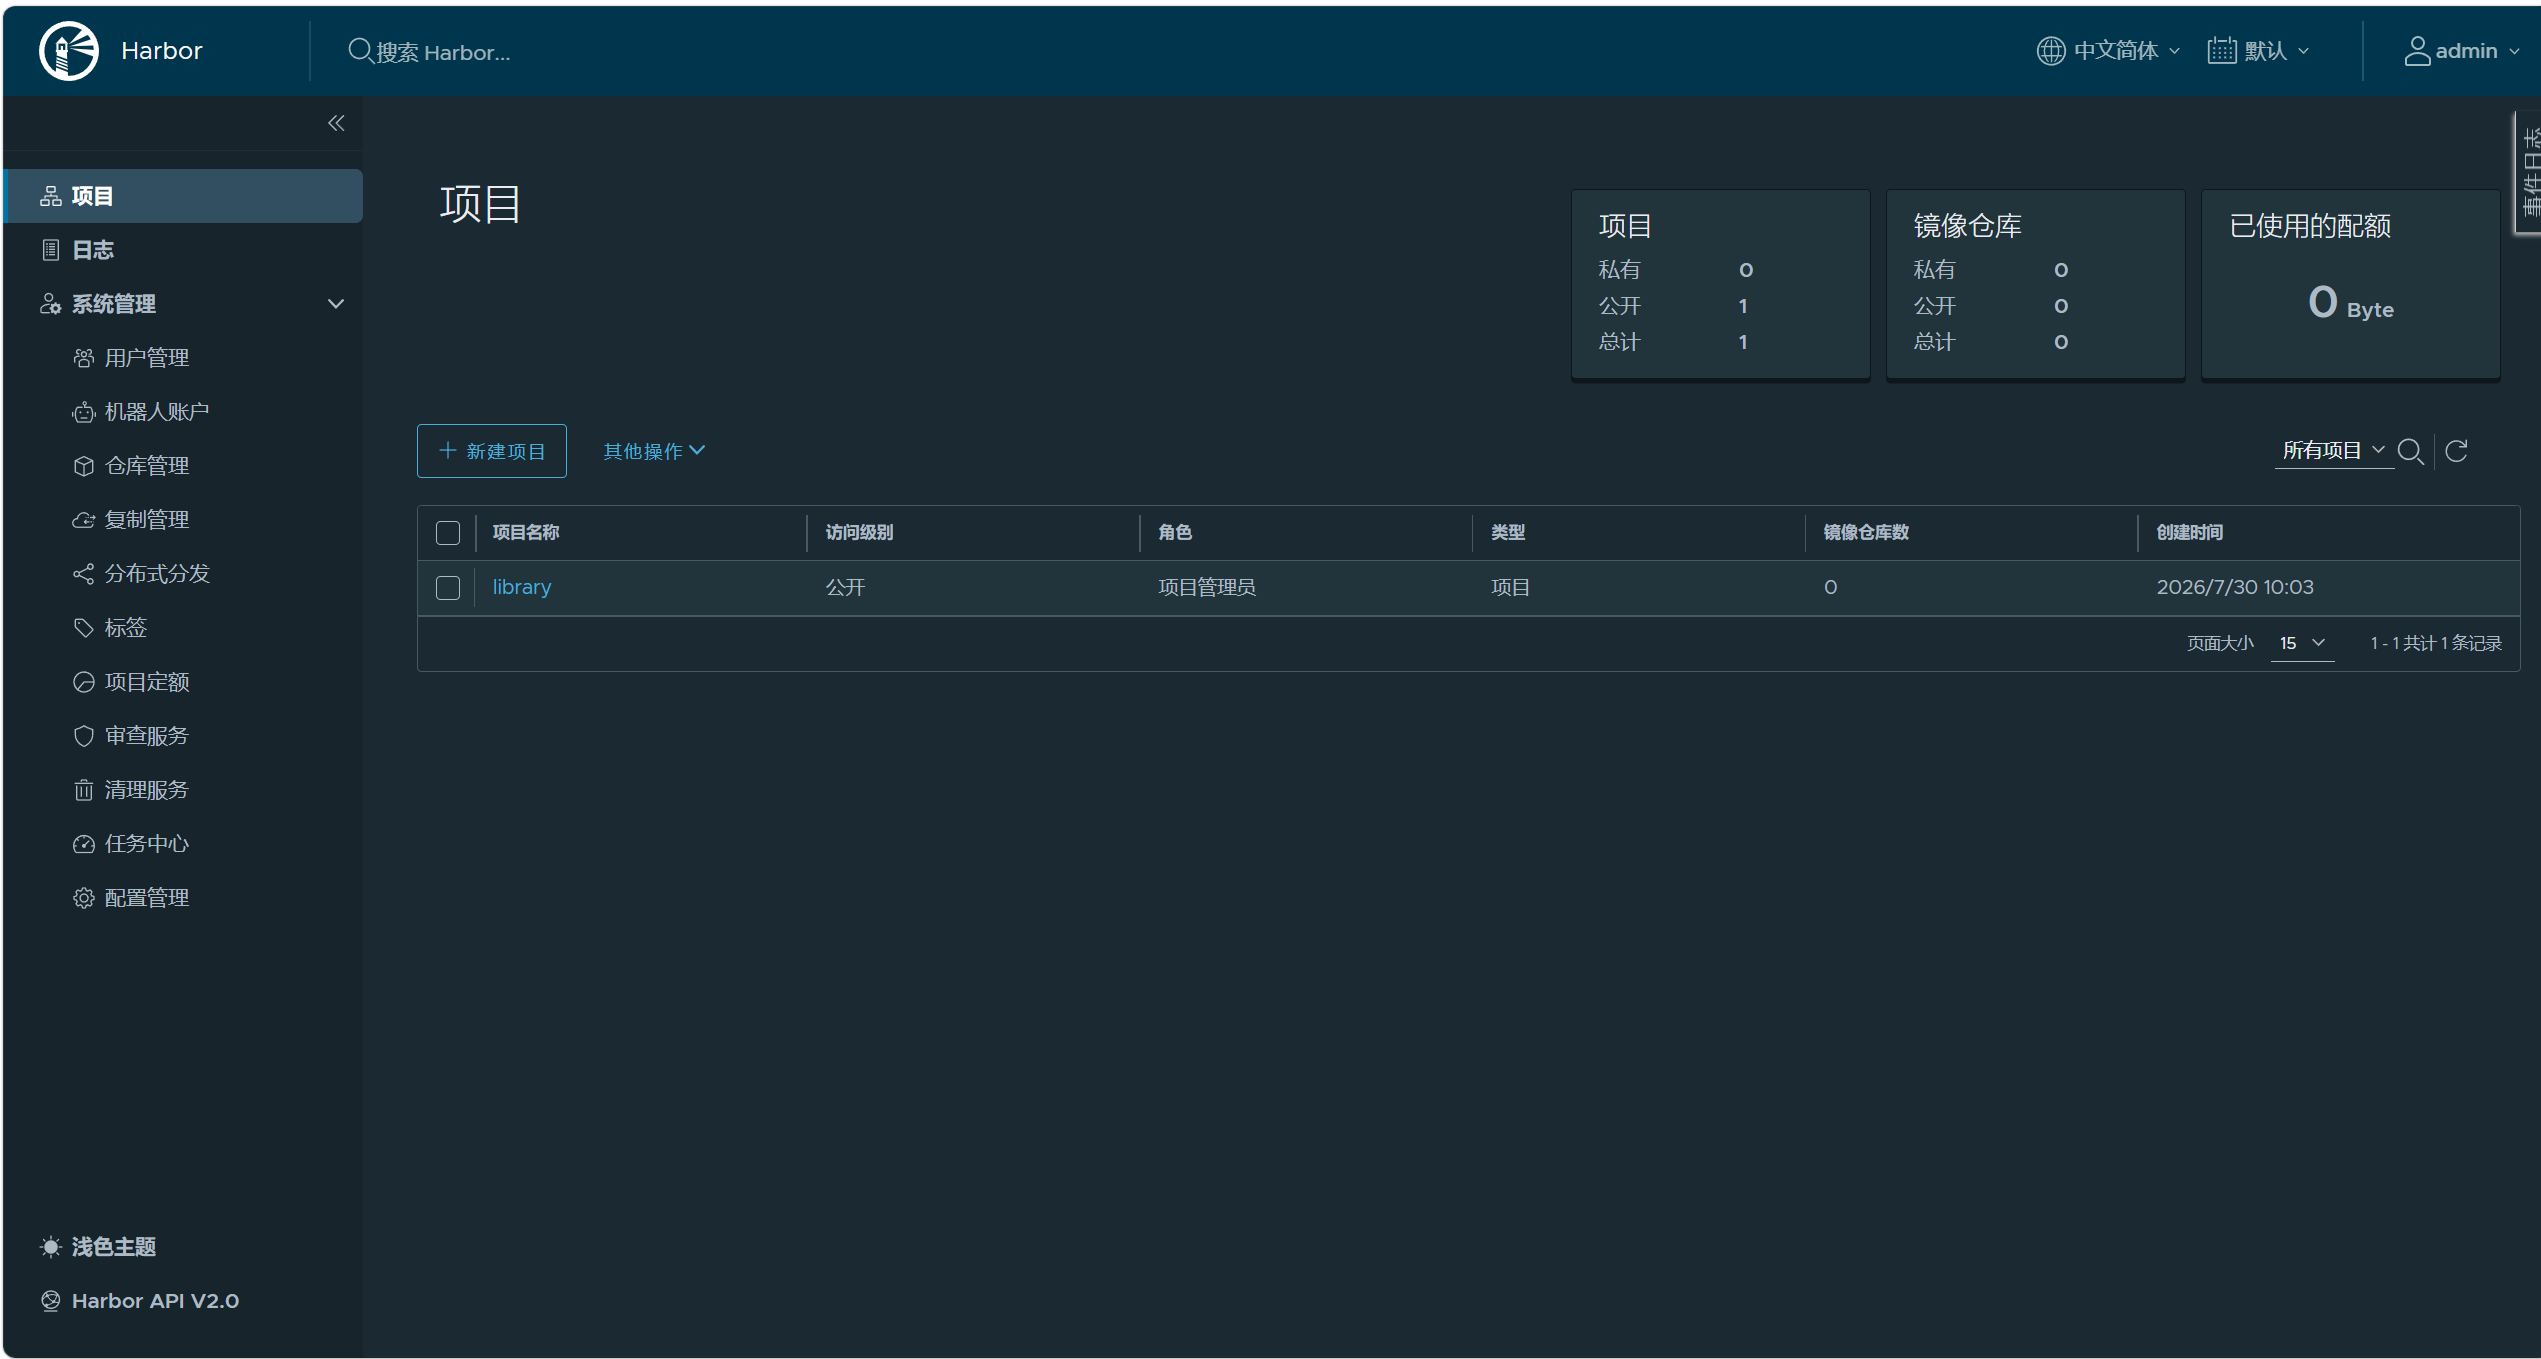Collapse the 系统管理 section chevron
Viewport: 2541px width, 1359px height.
[336, 304]
